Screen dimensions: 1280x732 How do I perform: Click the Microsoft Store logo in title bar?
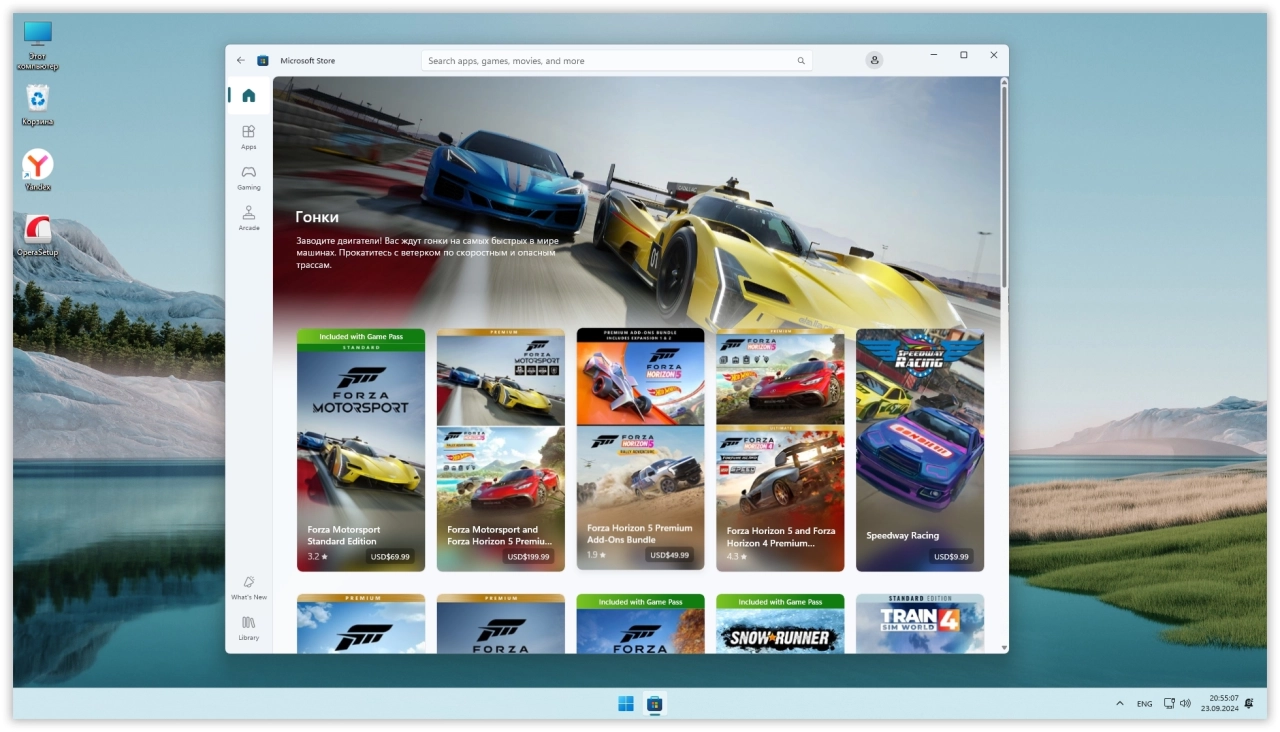[263, 60]
